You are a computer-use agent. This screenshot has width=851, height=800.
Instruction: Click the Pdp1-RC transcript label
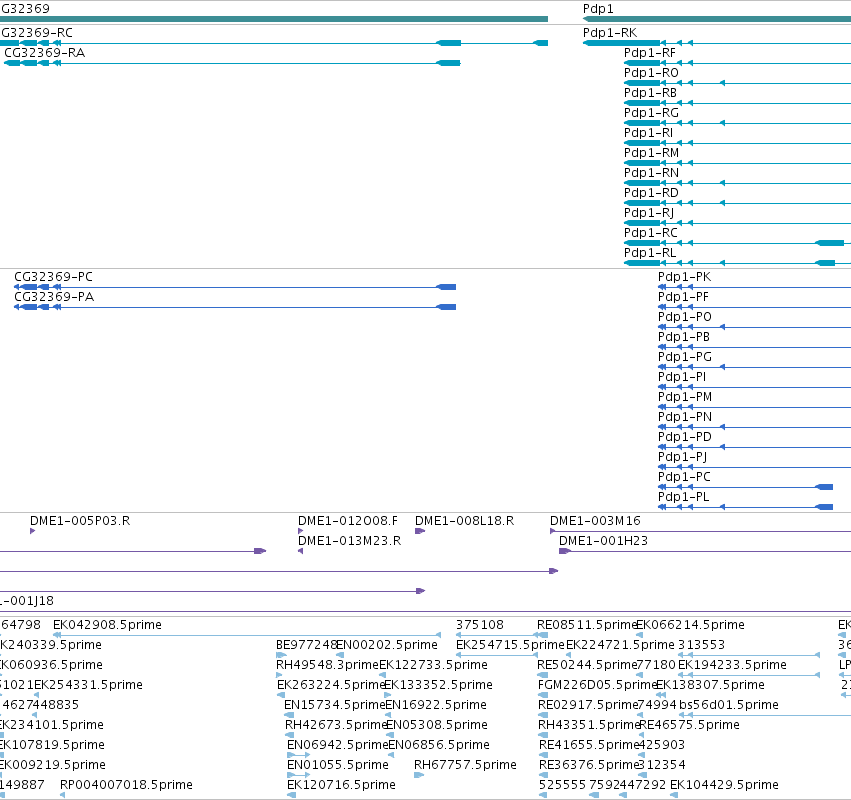click(651, 233)
